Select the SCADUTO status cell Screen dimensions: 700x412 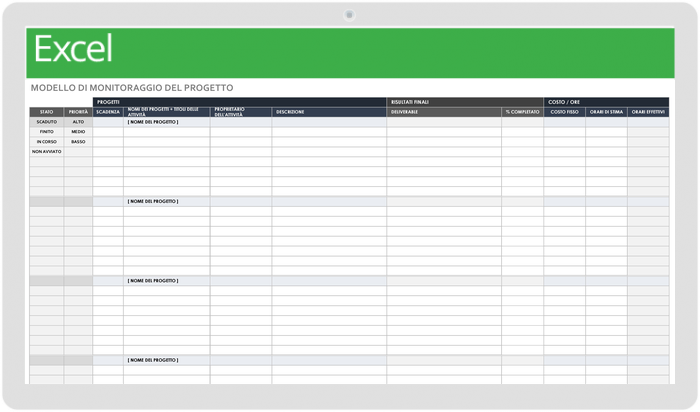pos(46,122)
